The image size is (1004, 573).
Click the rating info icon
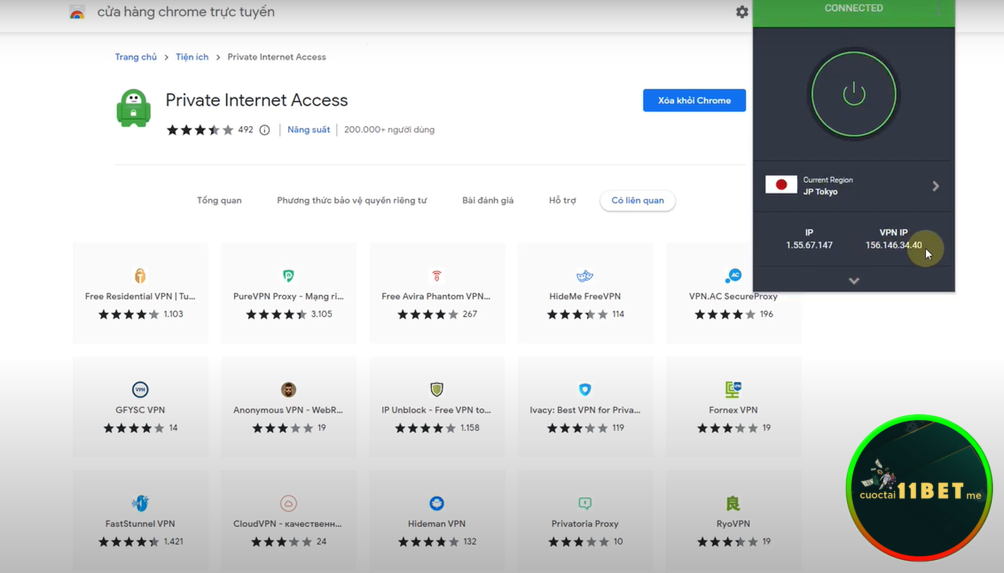point(264,130)
